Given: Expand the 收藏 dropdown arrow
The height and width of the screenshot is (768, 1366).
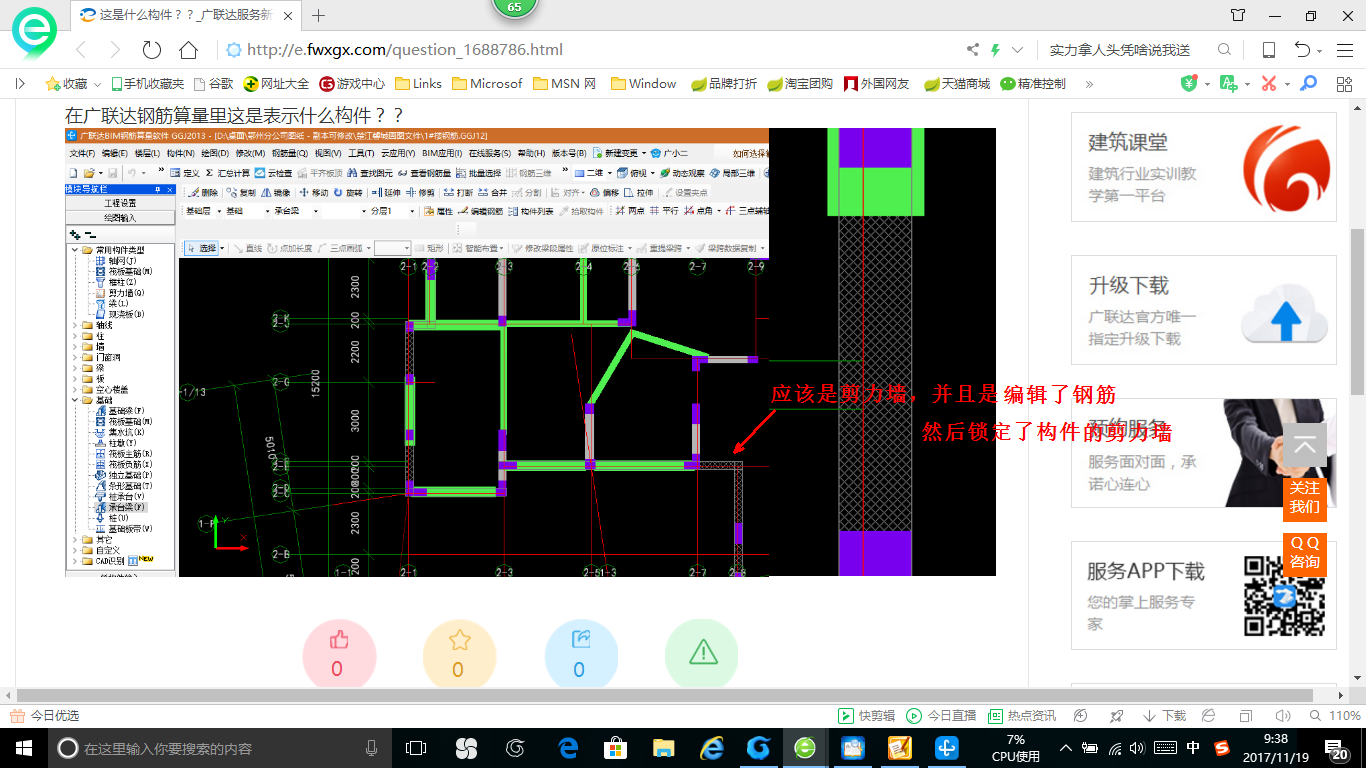Looking at the screenshot, I should point(99,84).
